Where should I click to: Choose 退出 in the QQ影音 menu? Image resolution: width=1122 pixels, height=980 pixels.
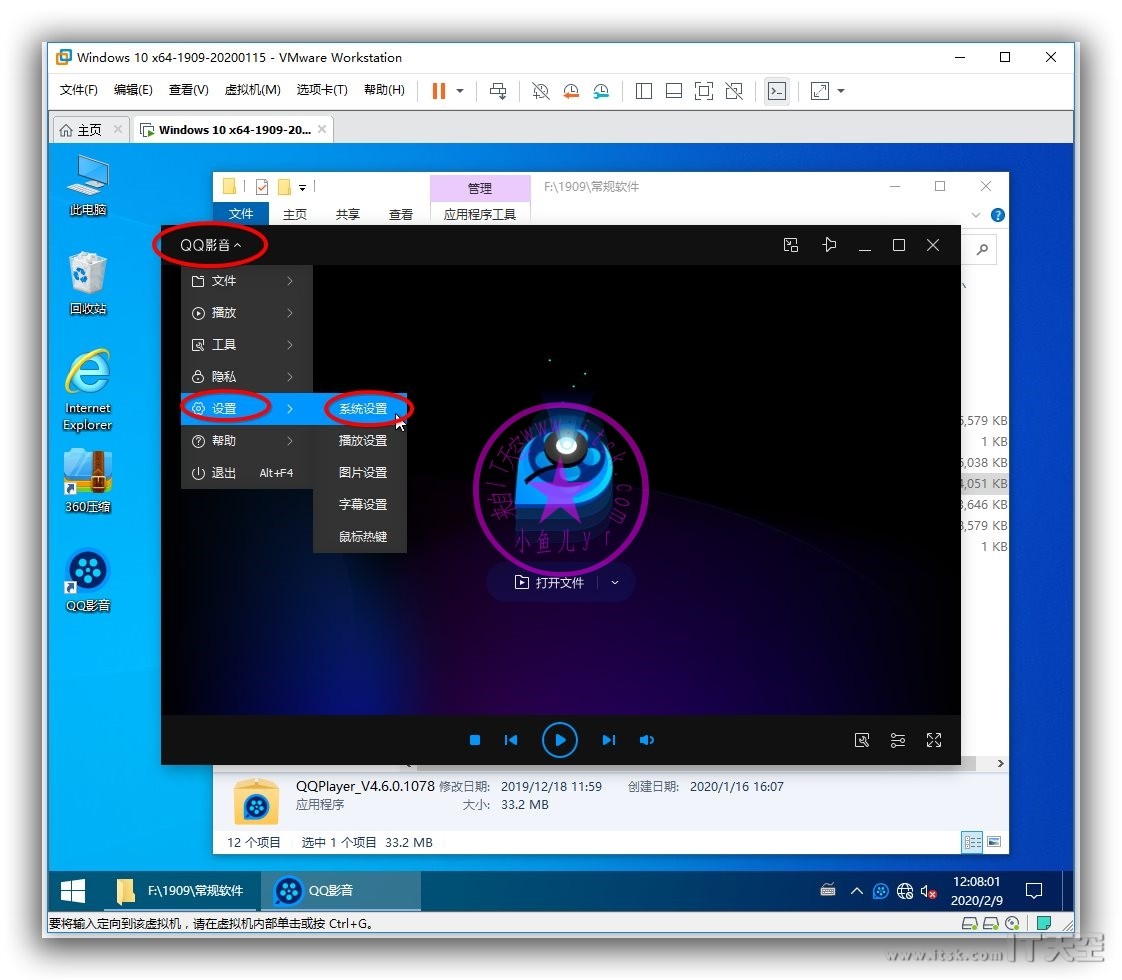pos(247,473)
